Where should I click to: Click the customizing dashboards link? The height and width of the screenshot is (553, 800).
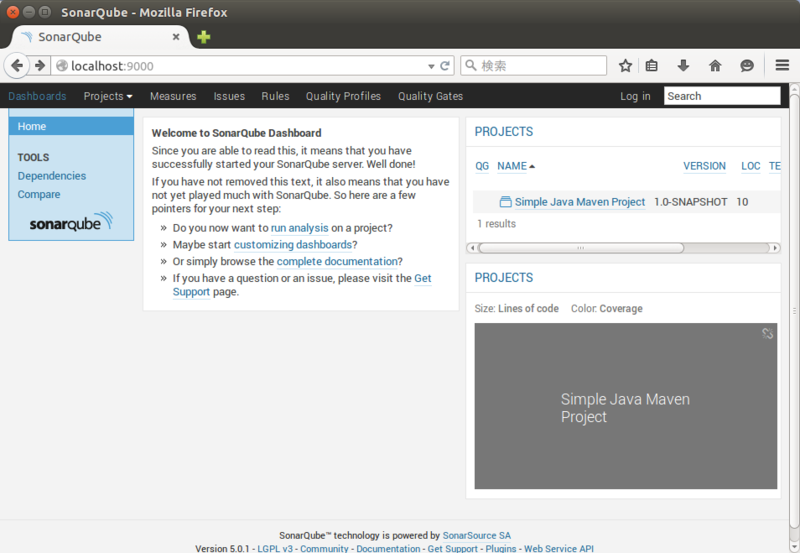[x=293, y=245]
